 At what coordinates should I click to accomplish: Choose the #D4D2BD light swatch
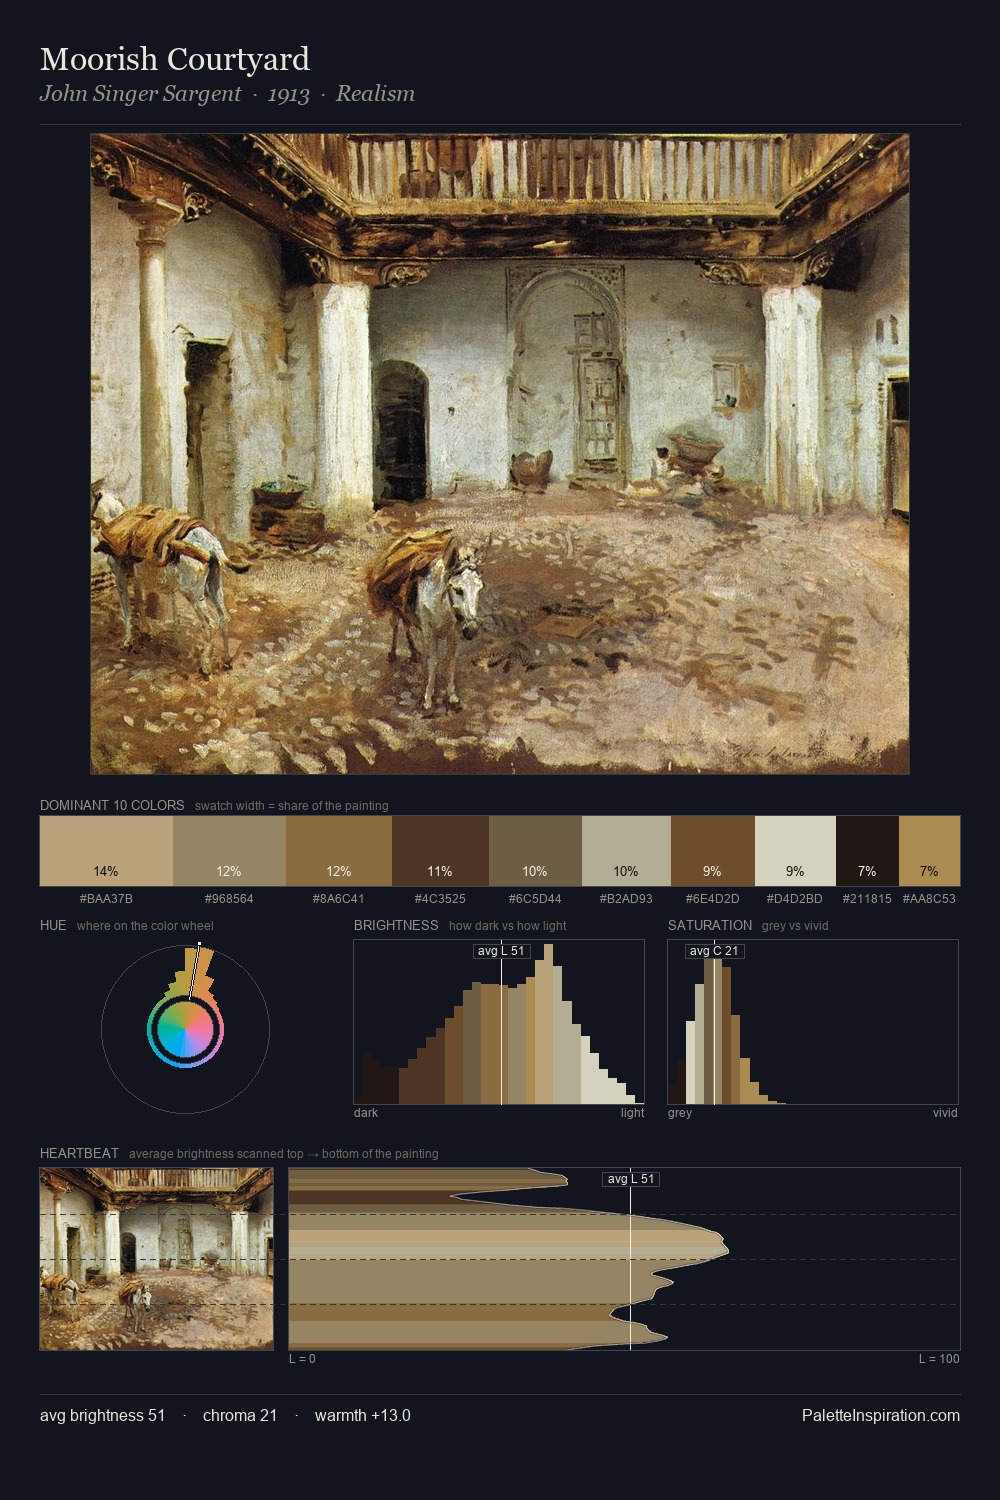(x=795, y=851)
